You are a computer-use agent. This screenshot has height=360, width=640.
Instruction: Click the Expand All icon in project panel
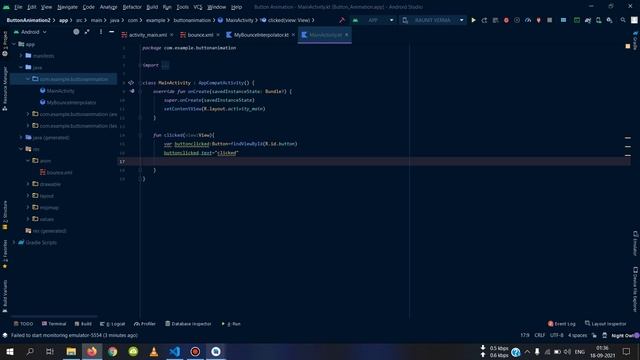tap(87, 31)
